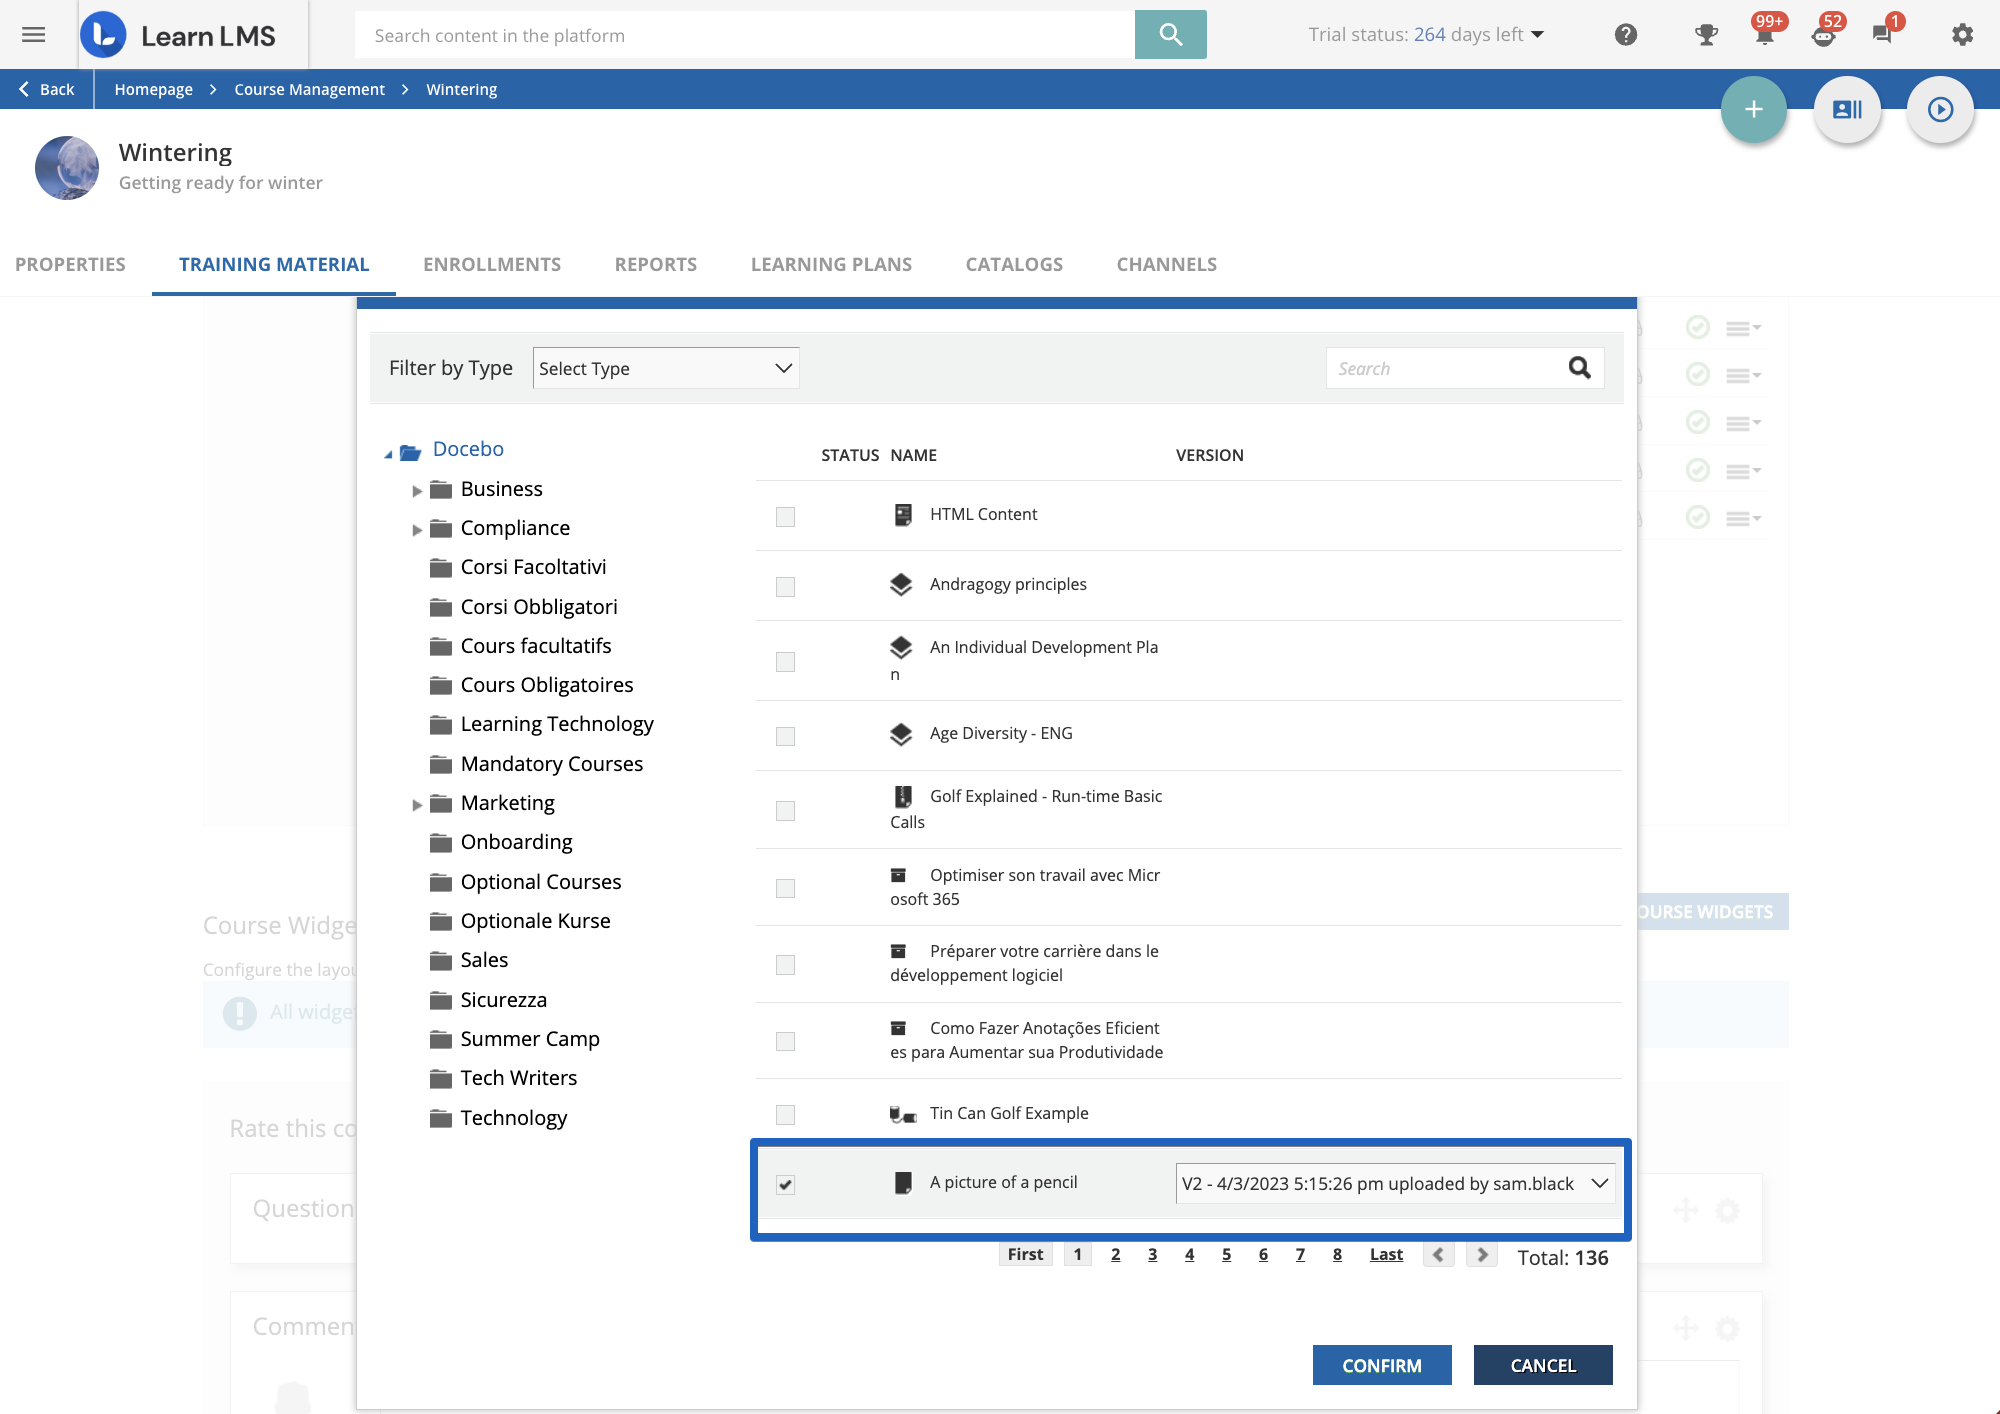Expand the Business folder arrow
The width and height of the screenshot is (2000, 1414).
417,491
